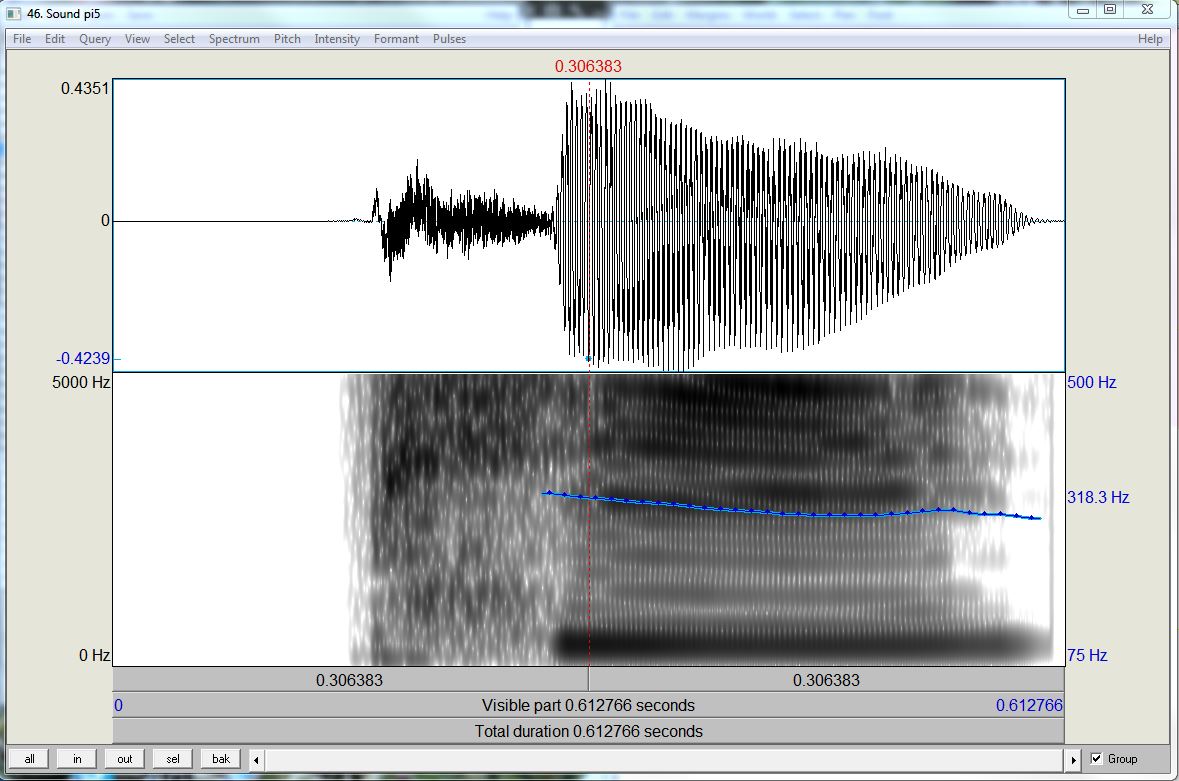Screen dimensions: 1179x781
Task: Open the Help menu
Action: pos(1150,39)
